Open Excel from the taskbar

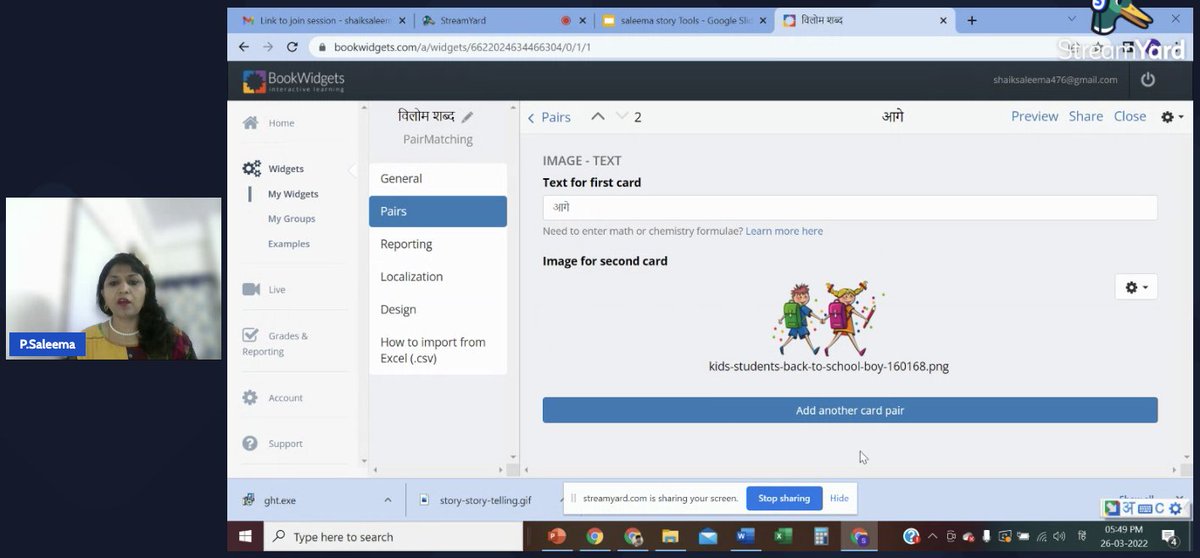[x=784, y=537]
